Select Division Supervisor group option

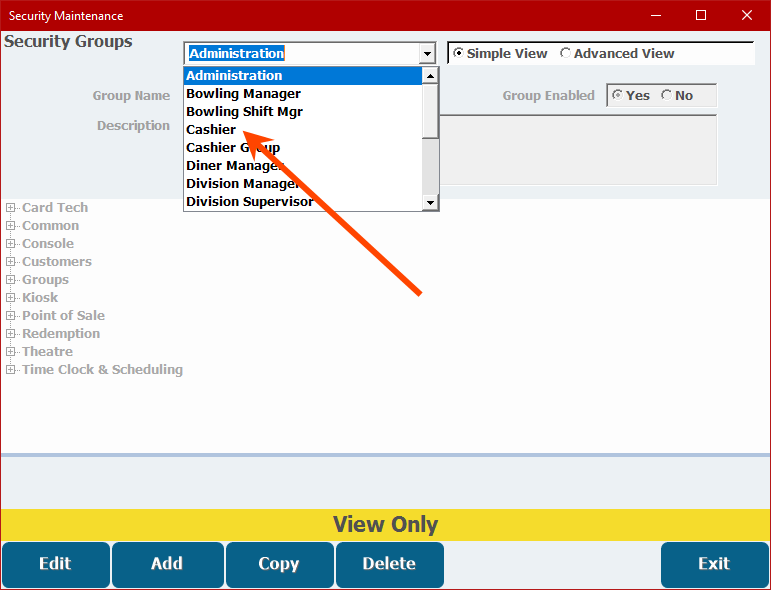(x=249, y=202)
